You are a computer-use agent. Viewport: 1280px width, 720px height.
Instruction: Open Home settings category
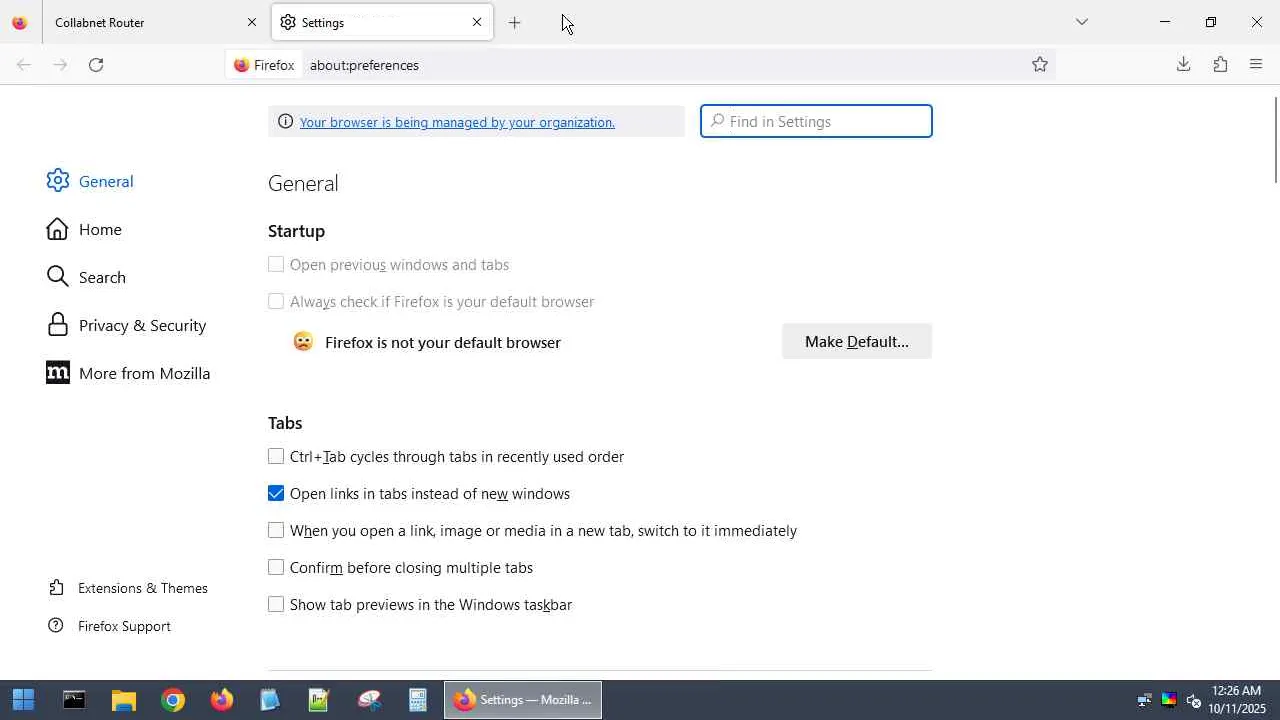(x=84, y=229)
